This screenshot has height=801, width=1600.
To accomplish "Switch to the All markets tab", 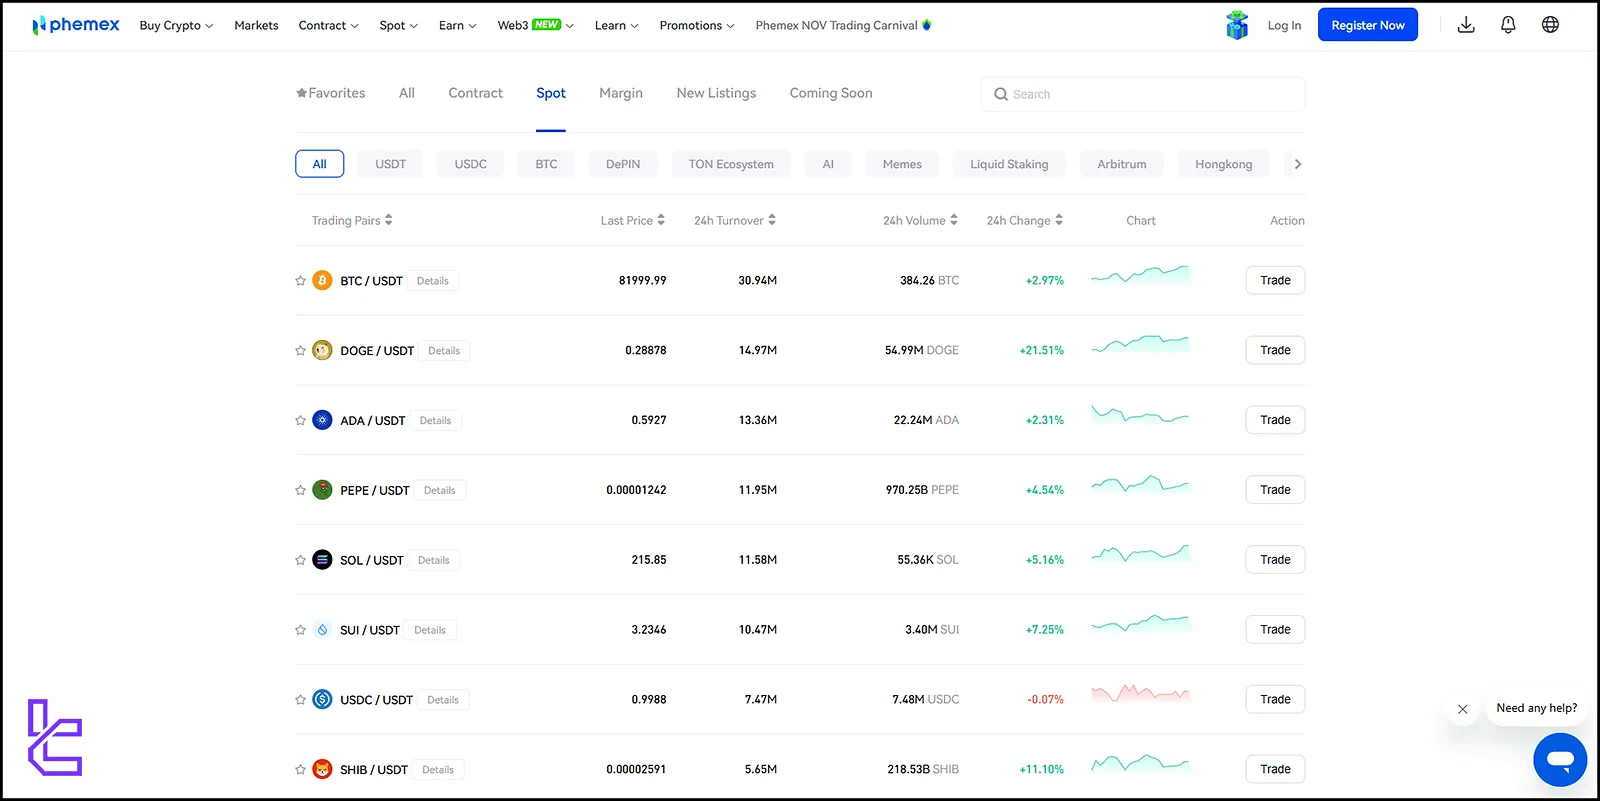I will [x=407, y=93].
